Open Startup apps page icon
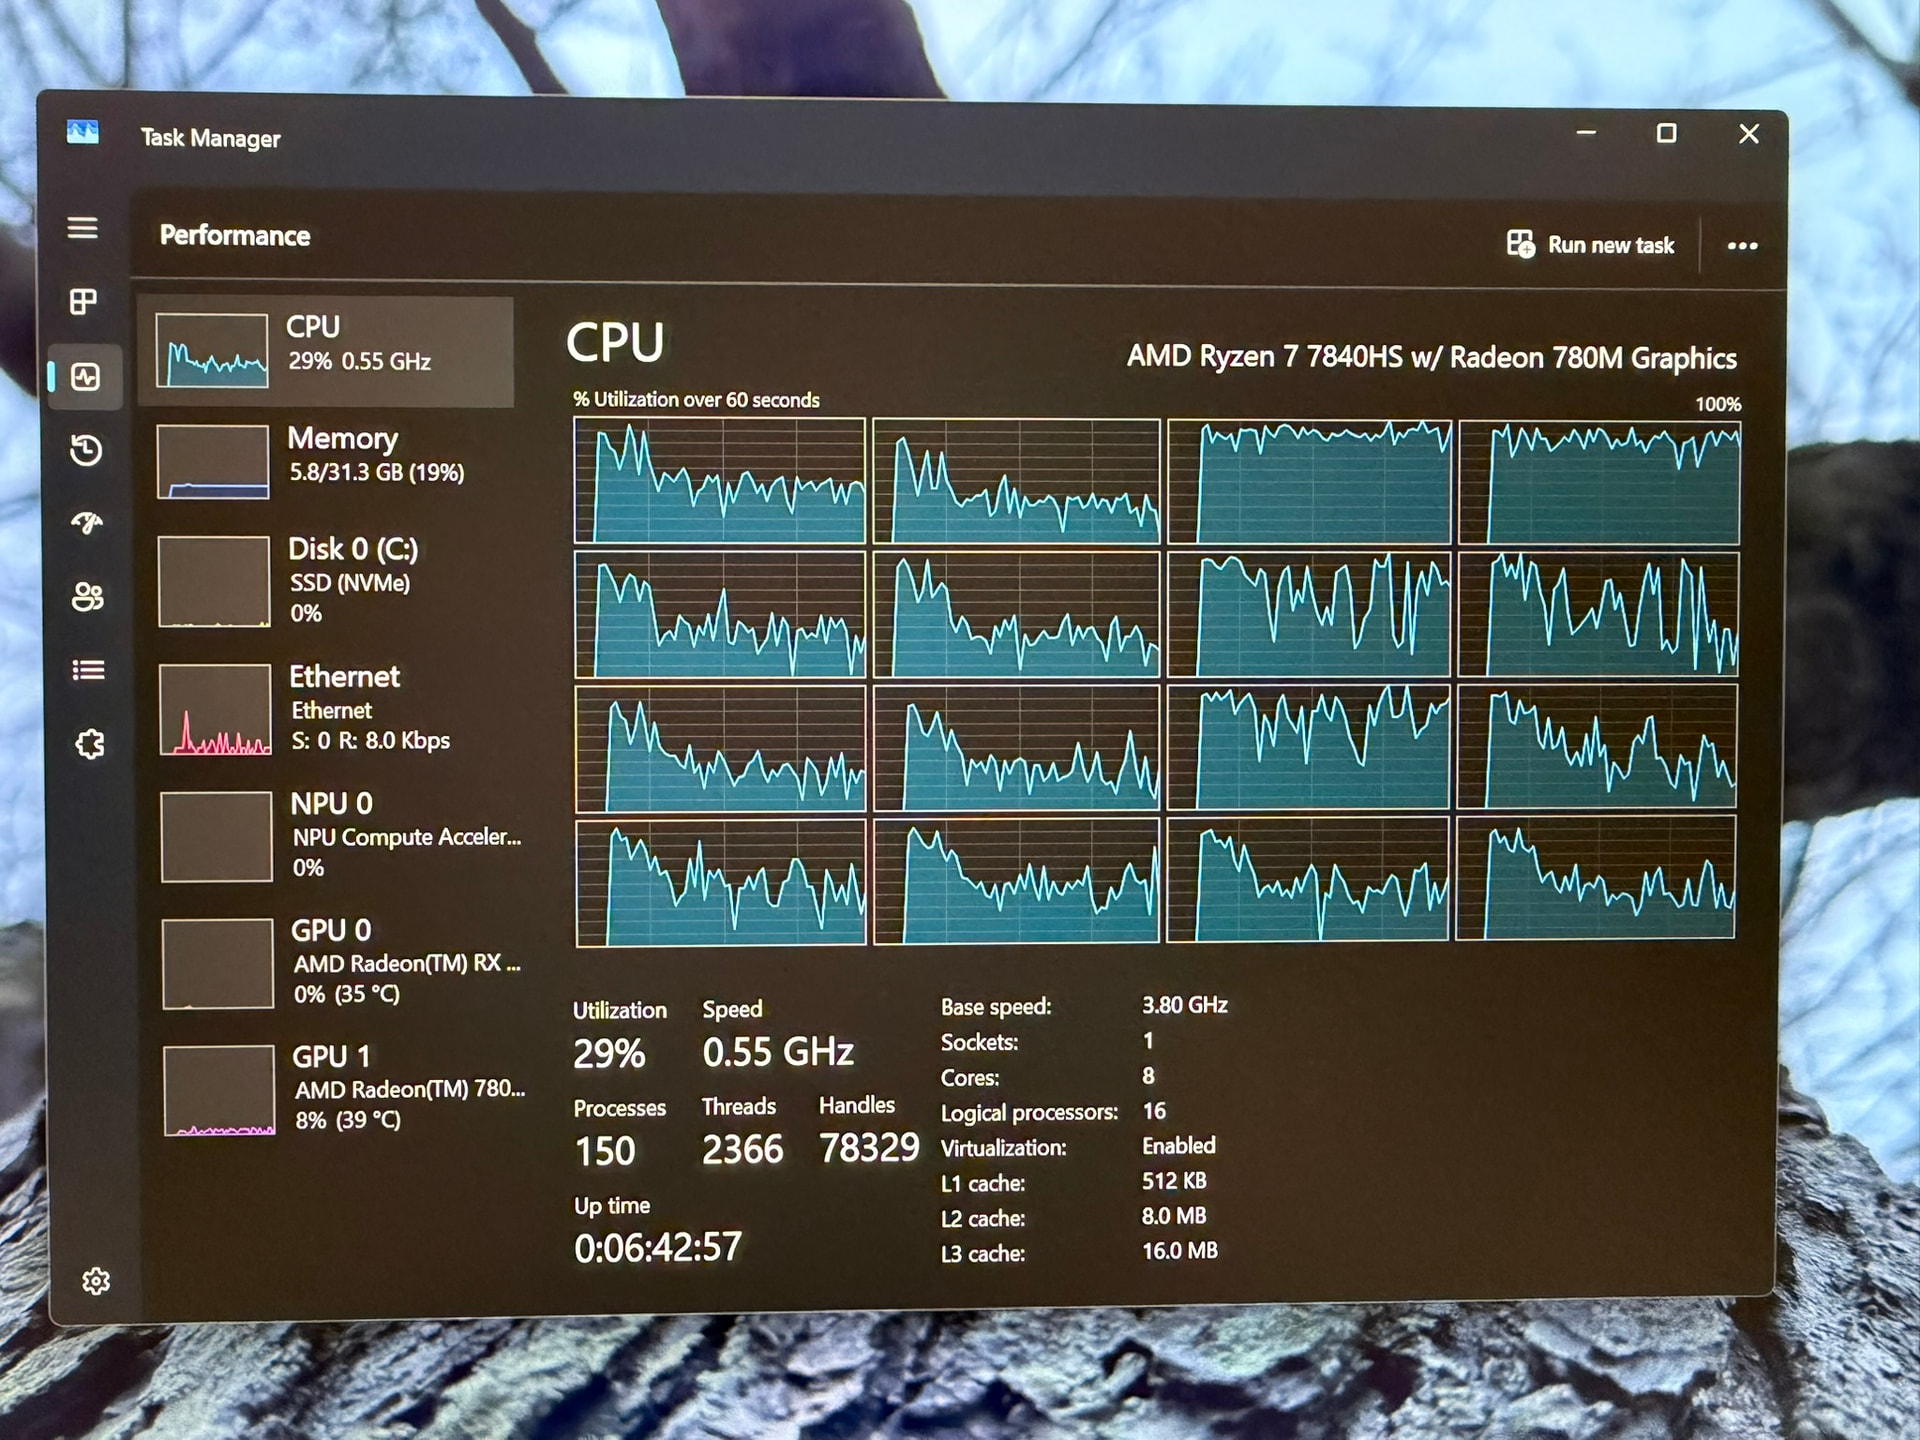The width and height of the screenshot is (1920, 1440). pyautogui.click(x=87, y=523)
